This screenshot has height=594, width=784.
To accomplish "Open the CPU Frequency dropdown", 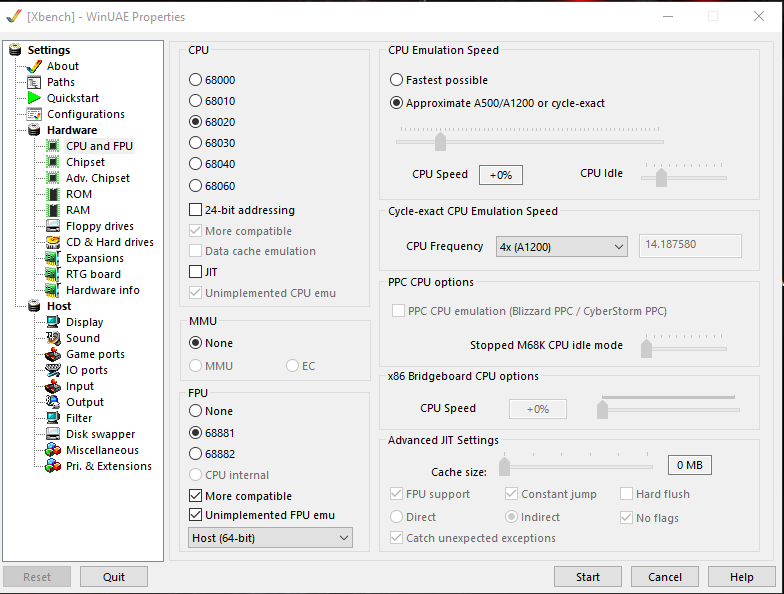I will pos(562,246).
